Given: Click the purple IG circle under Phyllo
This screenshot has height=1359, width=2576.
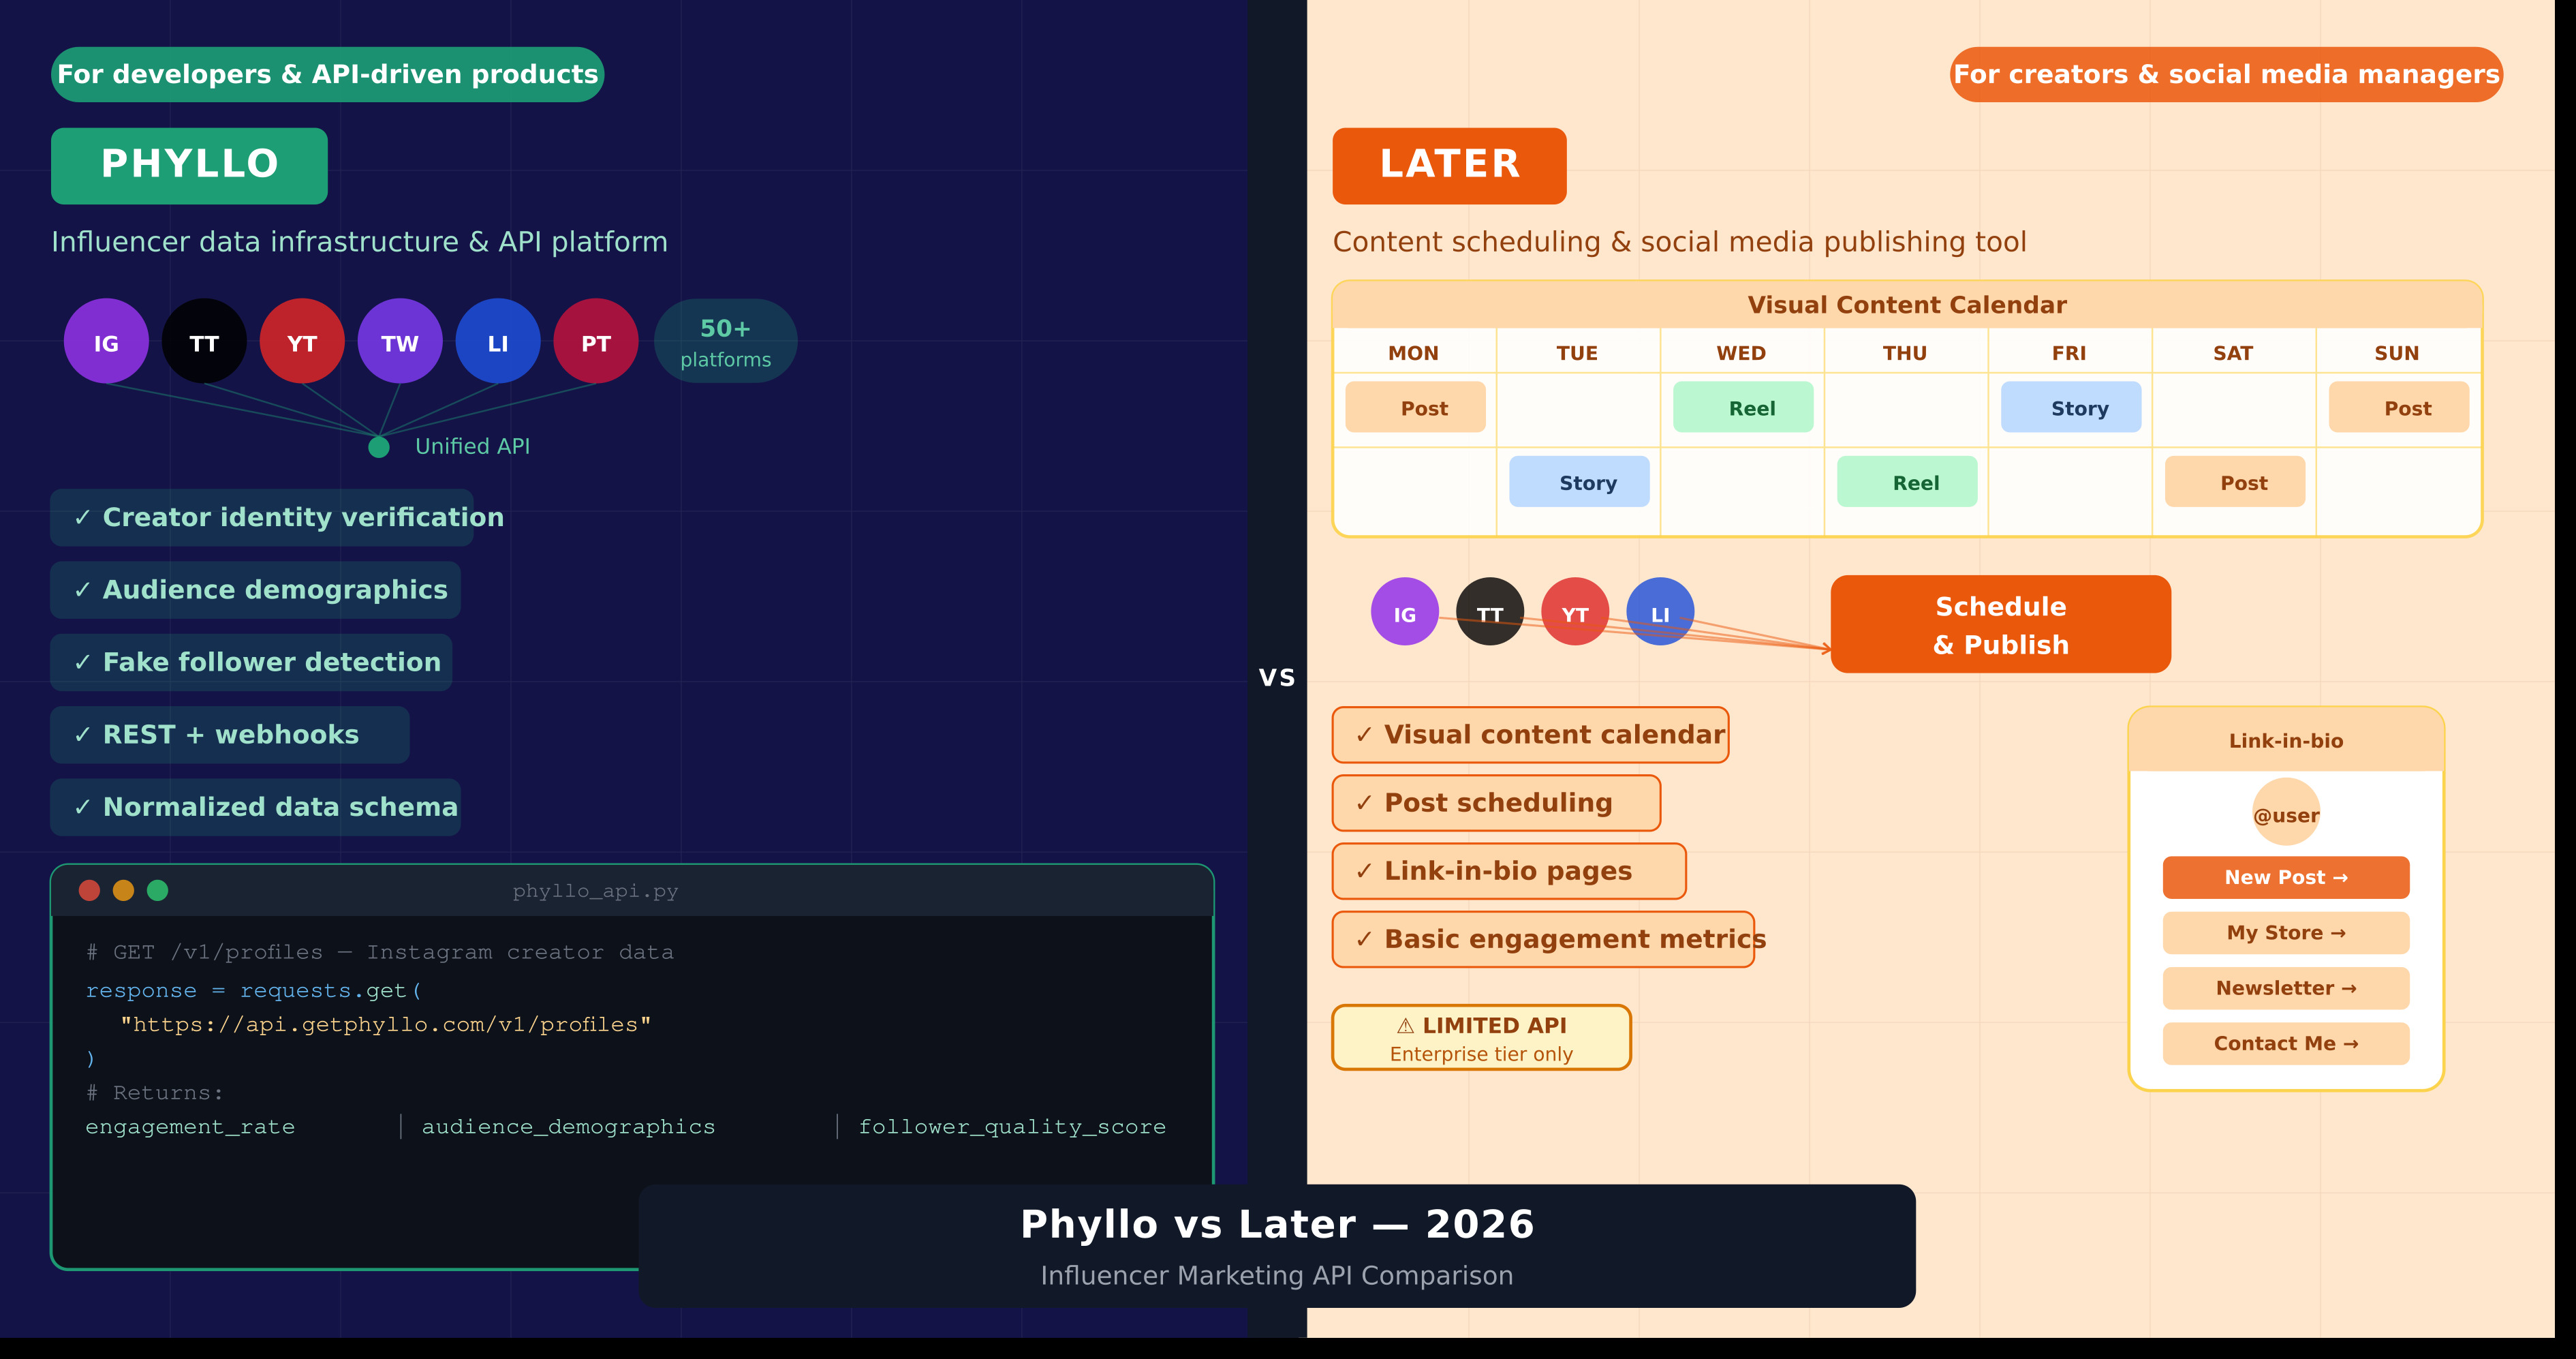Looking at the screenshot, I should coord(106,341).
